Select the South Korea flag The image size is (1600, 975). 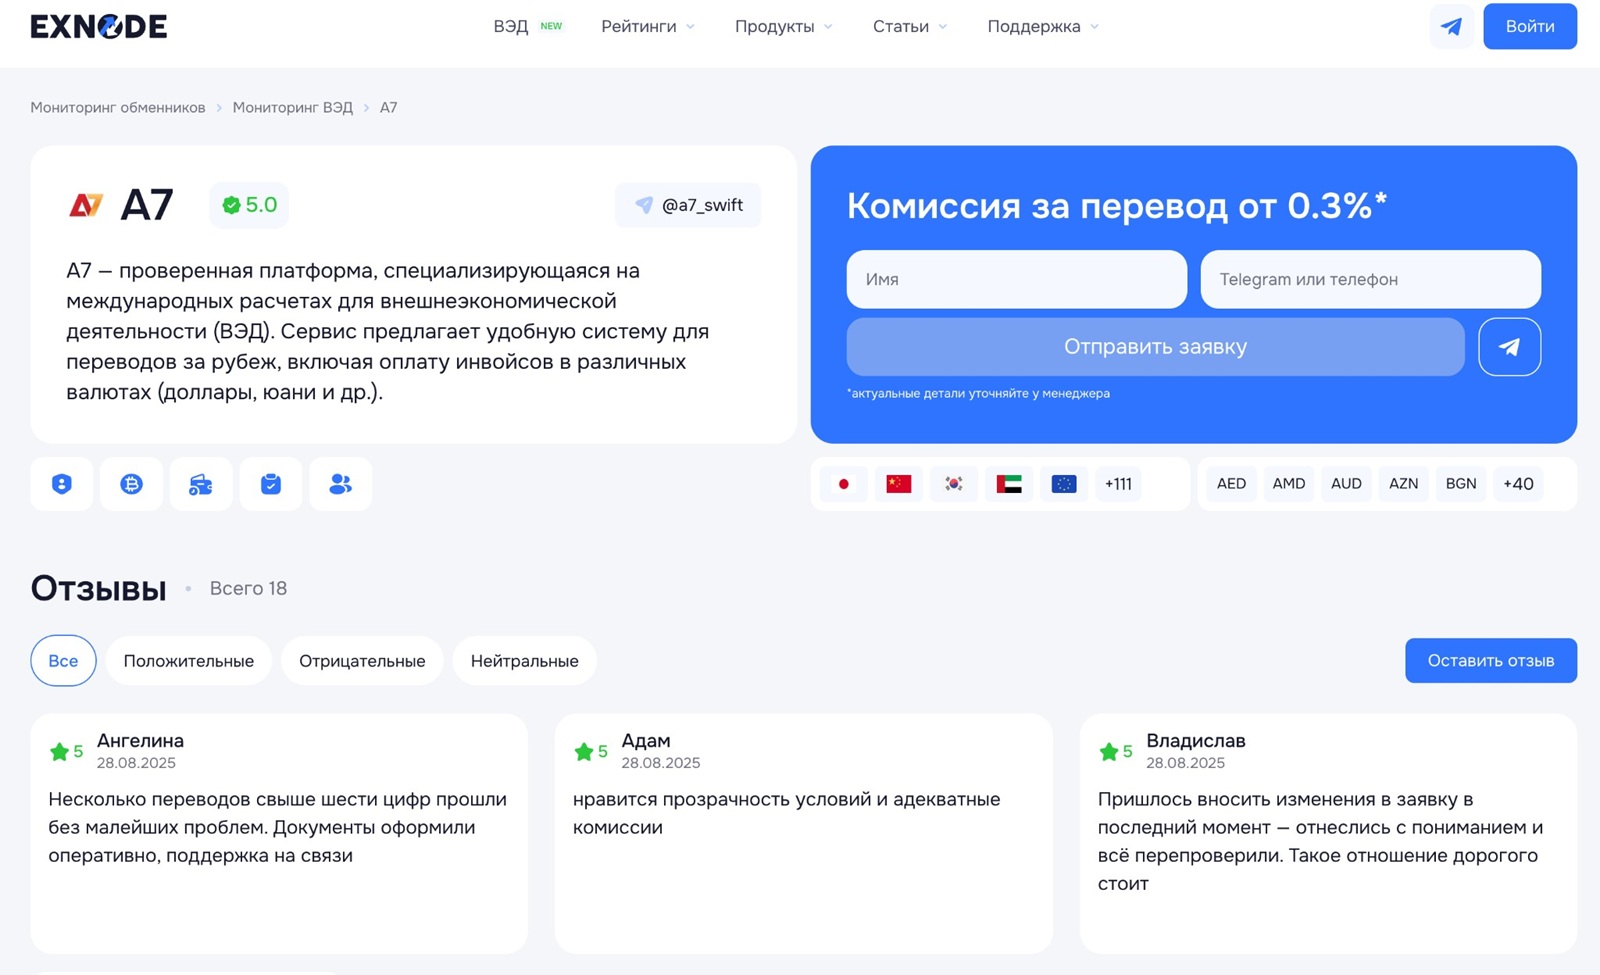tap(954, 484)
